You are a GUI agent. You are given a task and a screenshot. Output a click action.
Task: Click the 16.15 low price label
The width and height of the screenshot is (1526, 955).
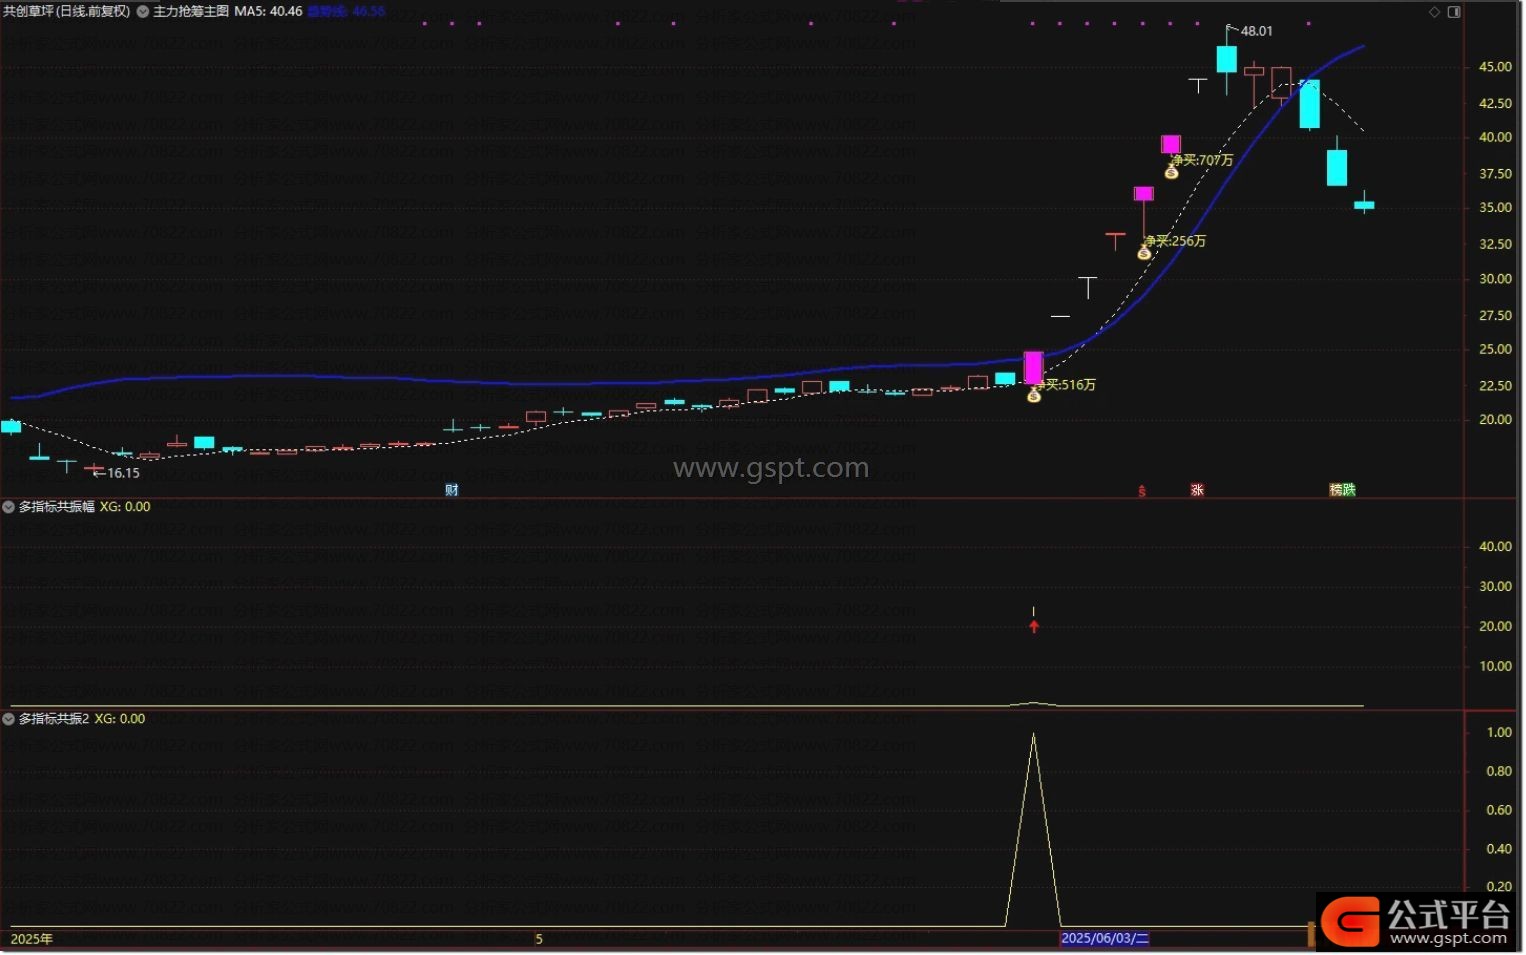tap(125, 474)
